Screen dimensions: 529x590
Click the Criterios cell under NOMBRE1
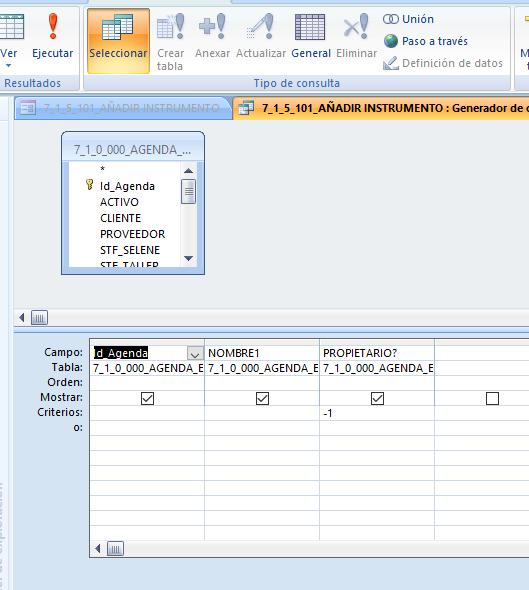tap(262, 413)
